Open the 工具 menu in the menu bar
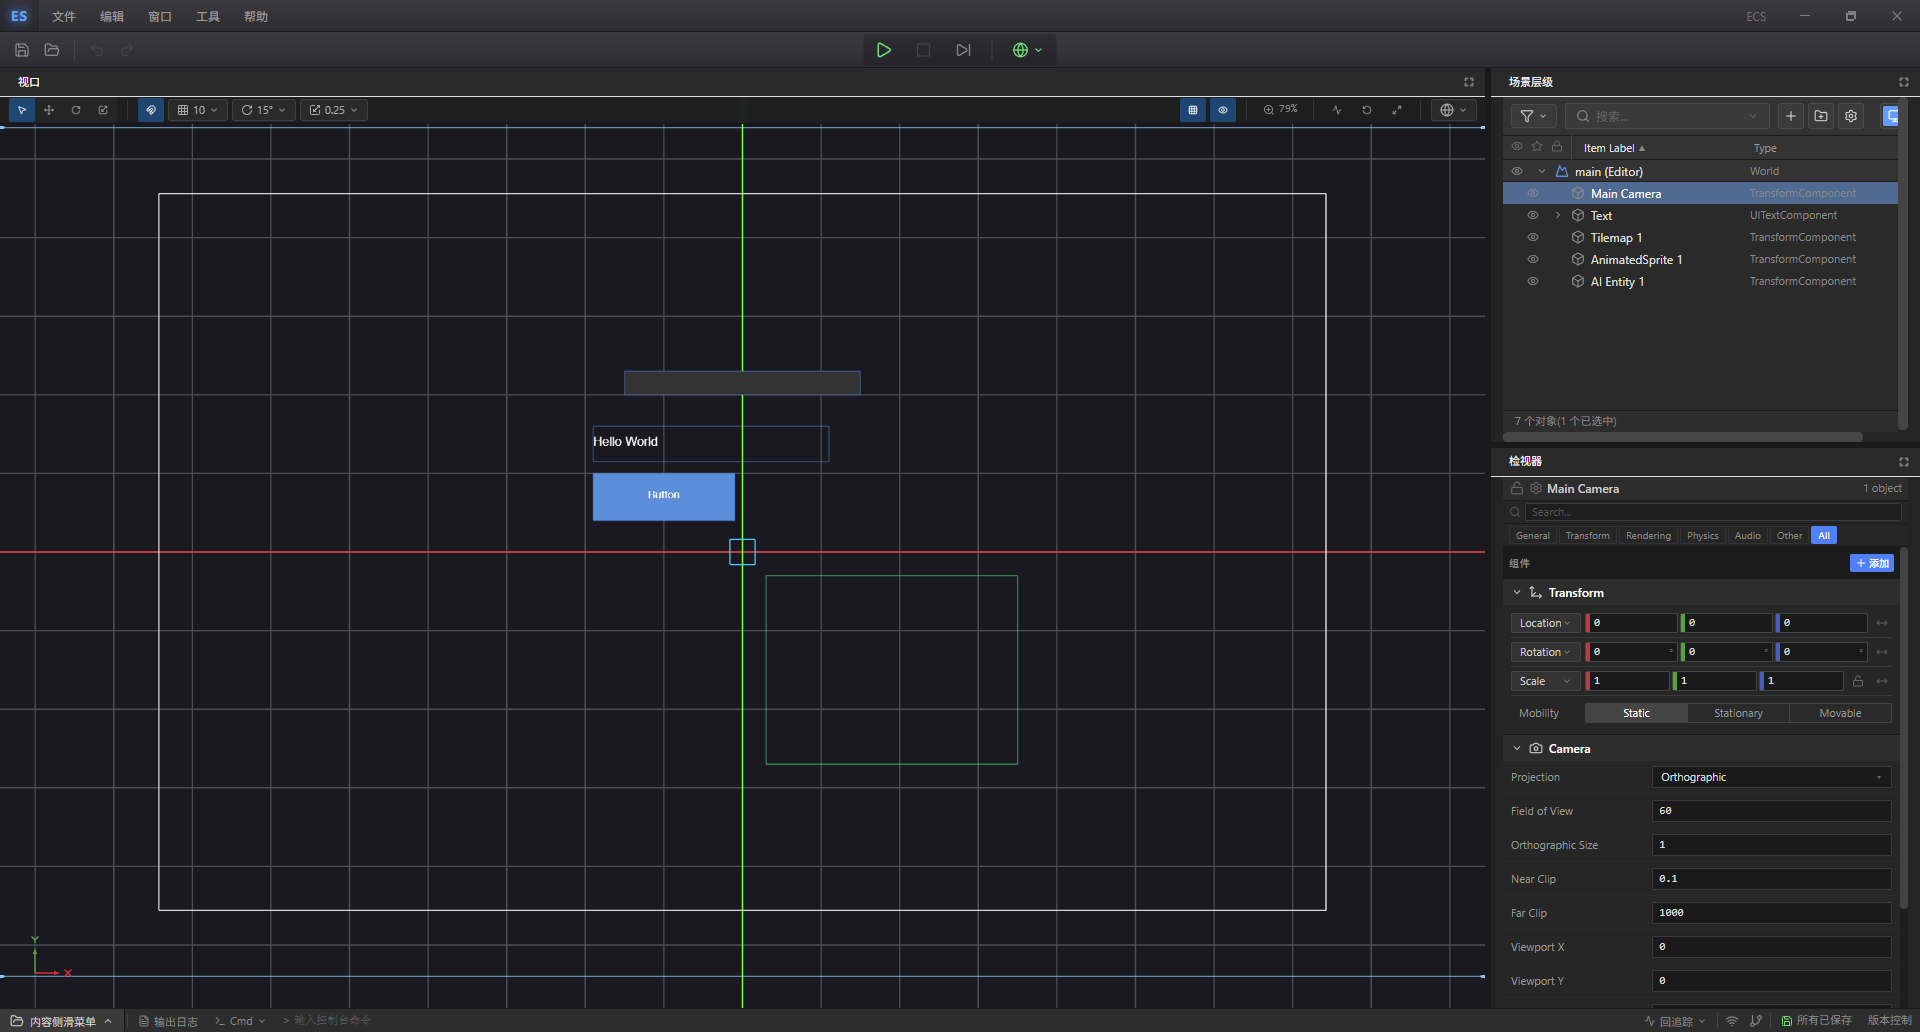Image resolution: width=1920 pixels, height=1032 pixels. (207, 16)
